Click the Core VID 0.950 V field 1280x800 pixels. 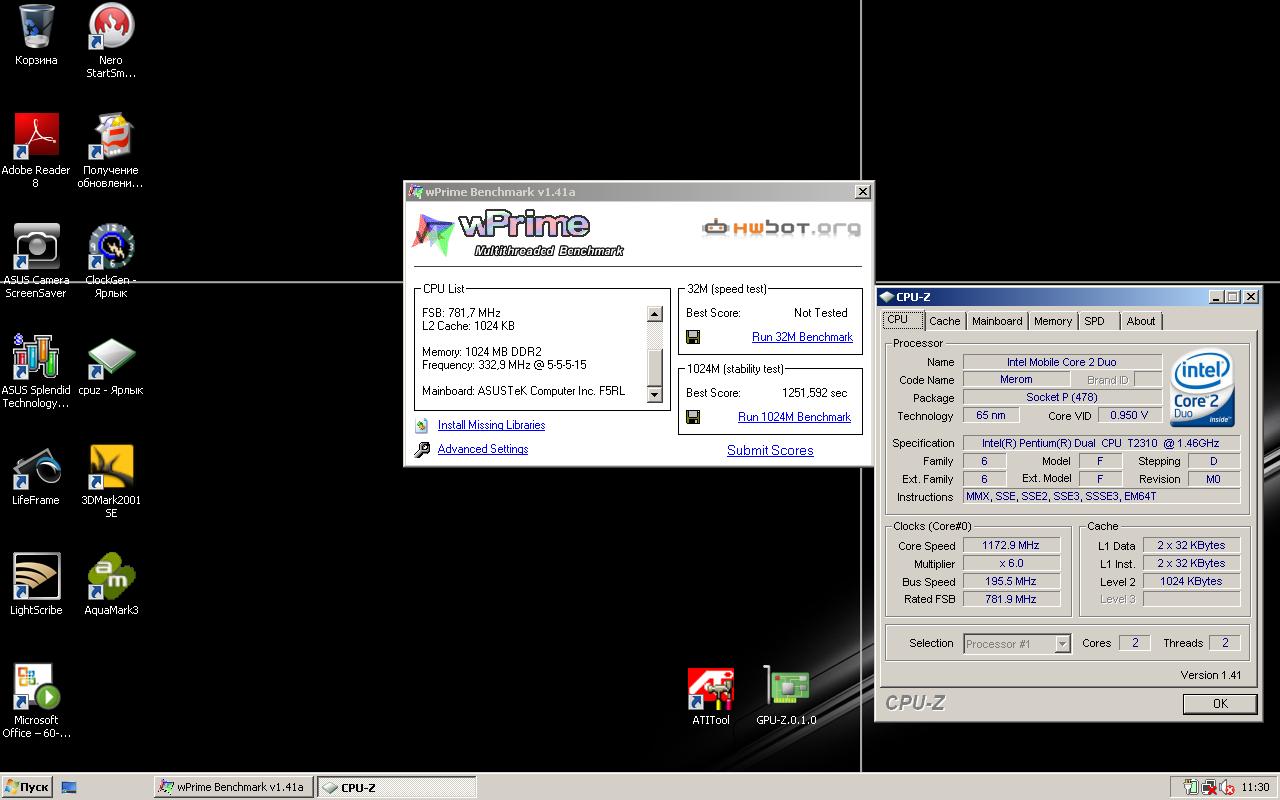pos(1129,415)
